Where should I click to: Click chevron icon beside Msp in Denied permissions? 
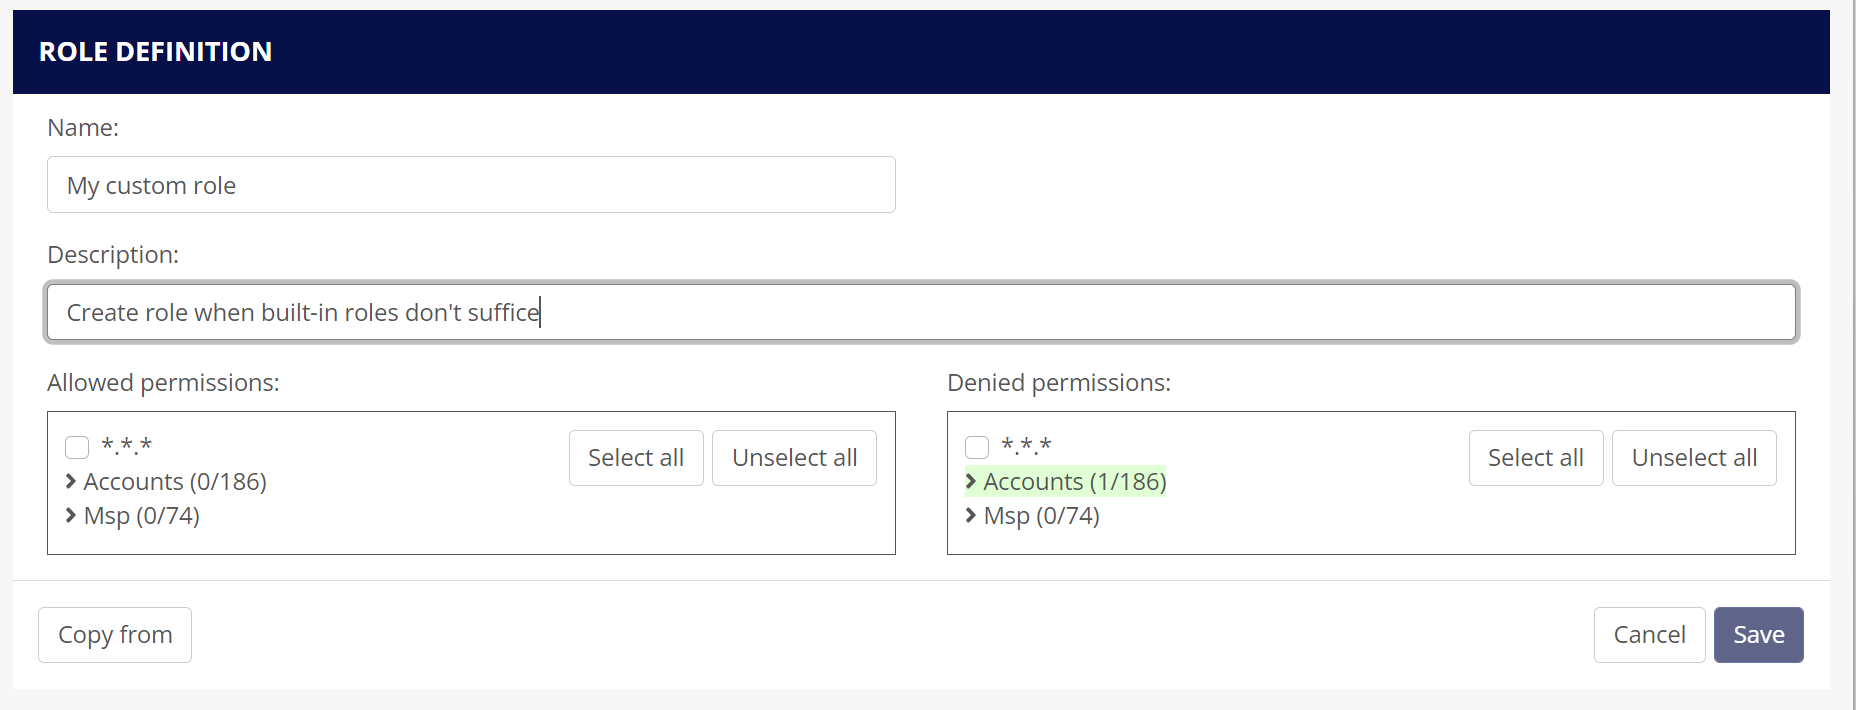click(x=971, y=515)
